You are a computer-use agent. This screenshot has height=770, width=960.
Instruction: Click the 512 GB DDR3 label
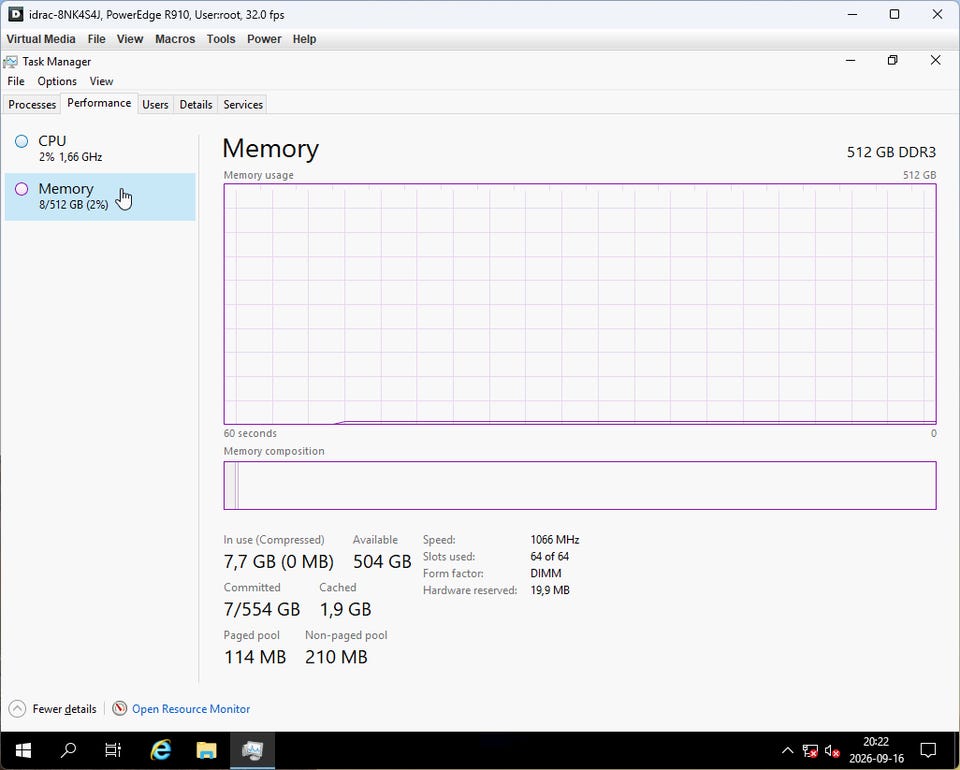(891, 152)
